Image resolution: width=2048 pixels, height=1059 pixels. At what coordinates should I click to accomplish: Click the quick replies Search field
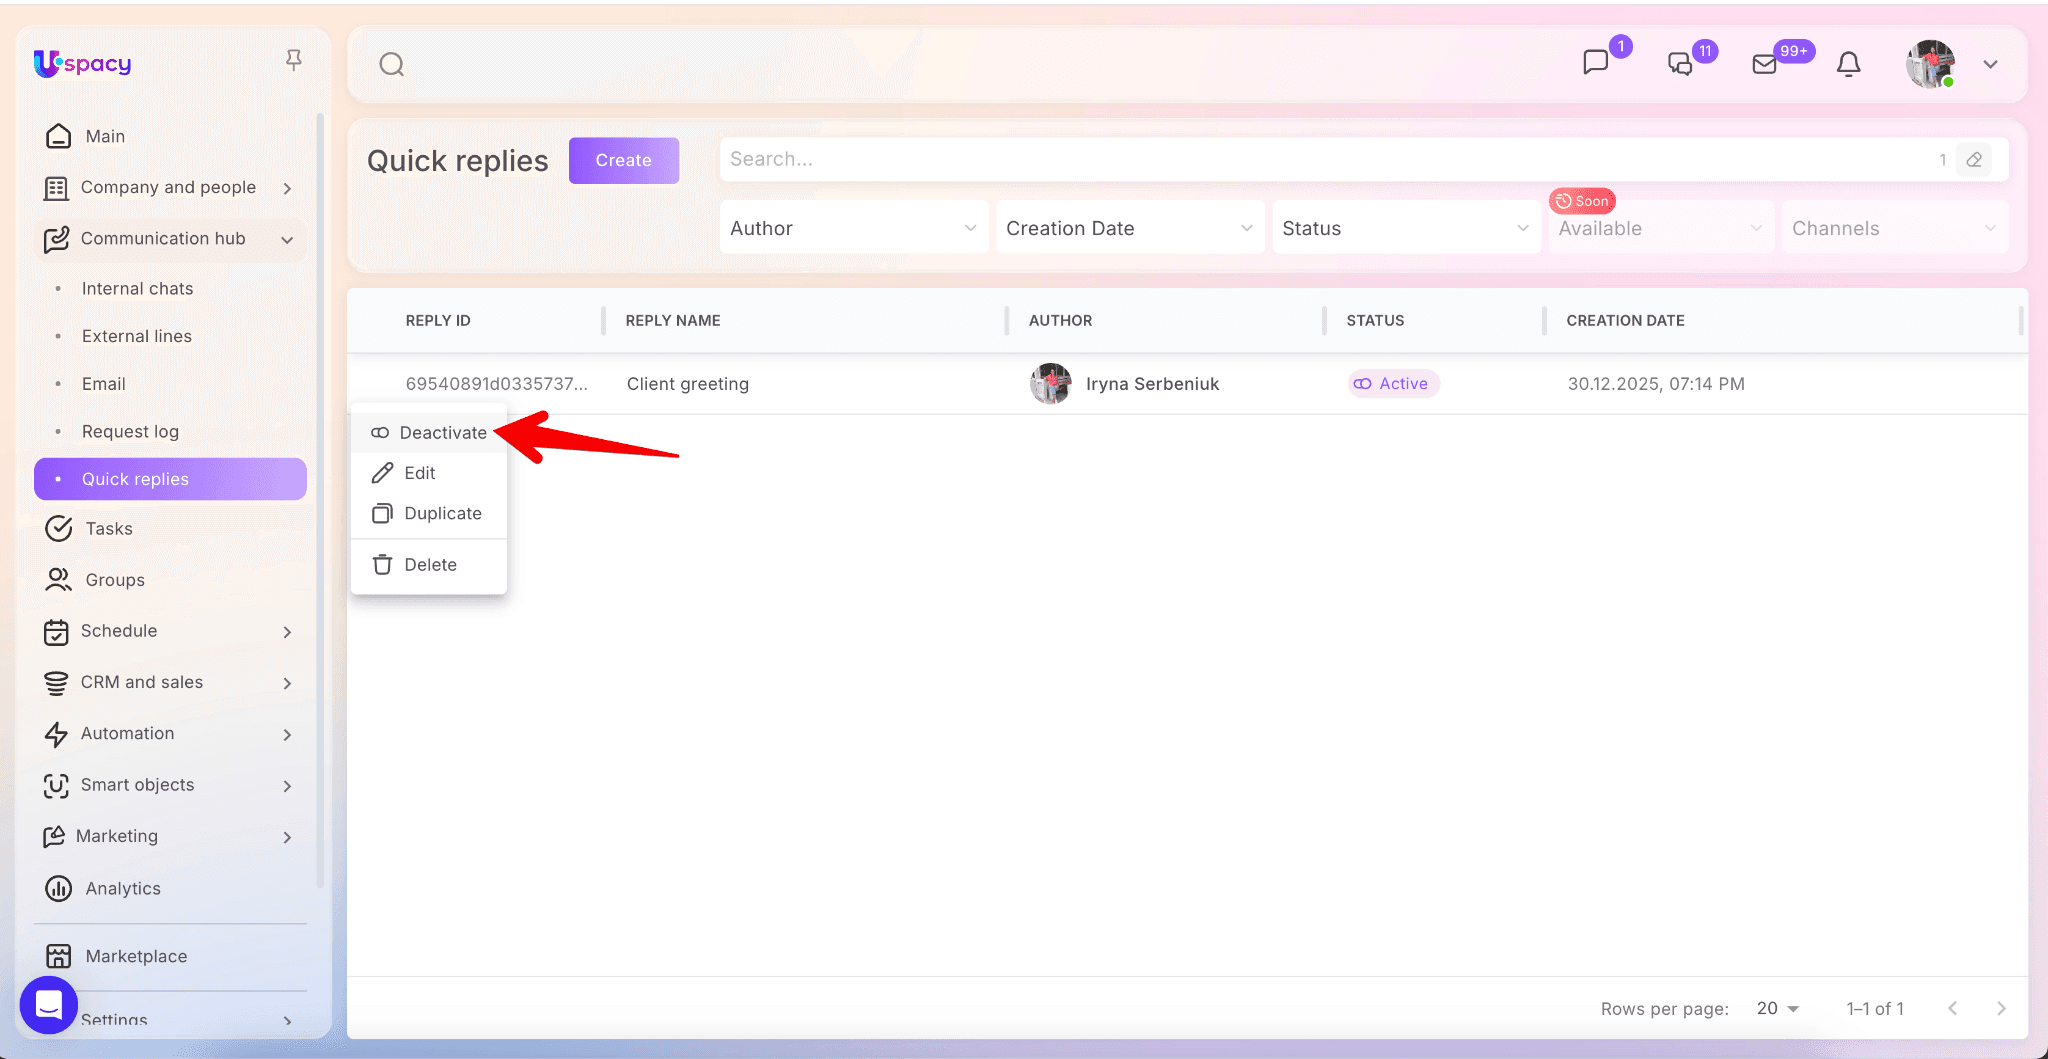click(x=1320, y=160)
